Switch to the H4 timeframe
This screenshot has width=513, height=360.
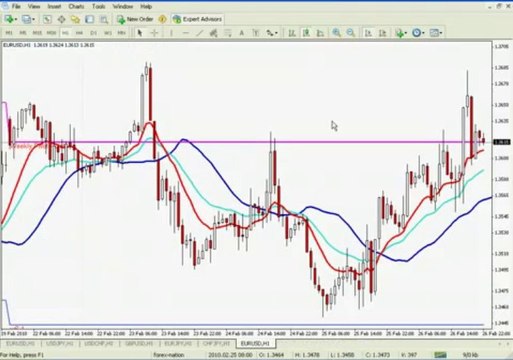79,33
